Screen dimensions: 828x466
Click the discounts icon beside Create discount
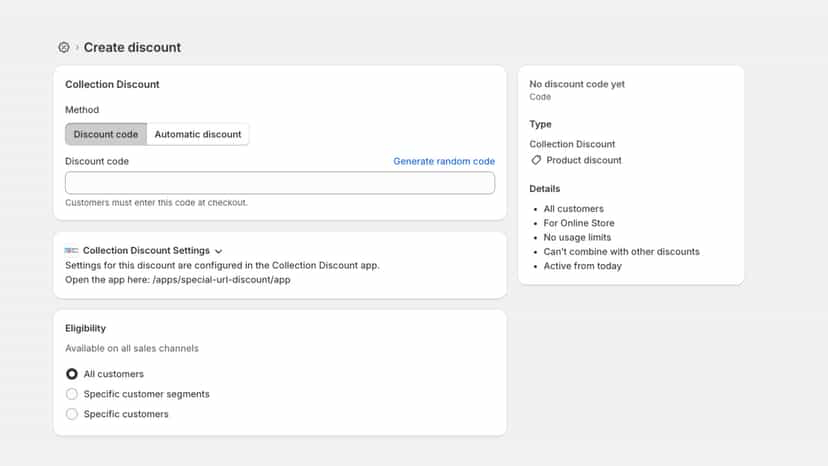(x=64, y=48)
